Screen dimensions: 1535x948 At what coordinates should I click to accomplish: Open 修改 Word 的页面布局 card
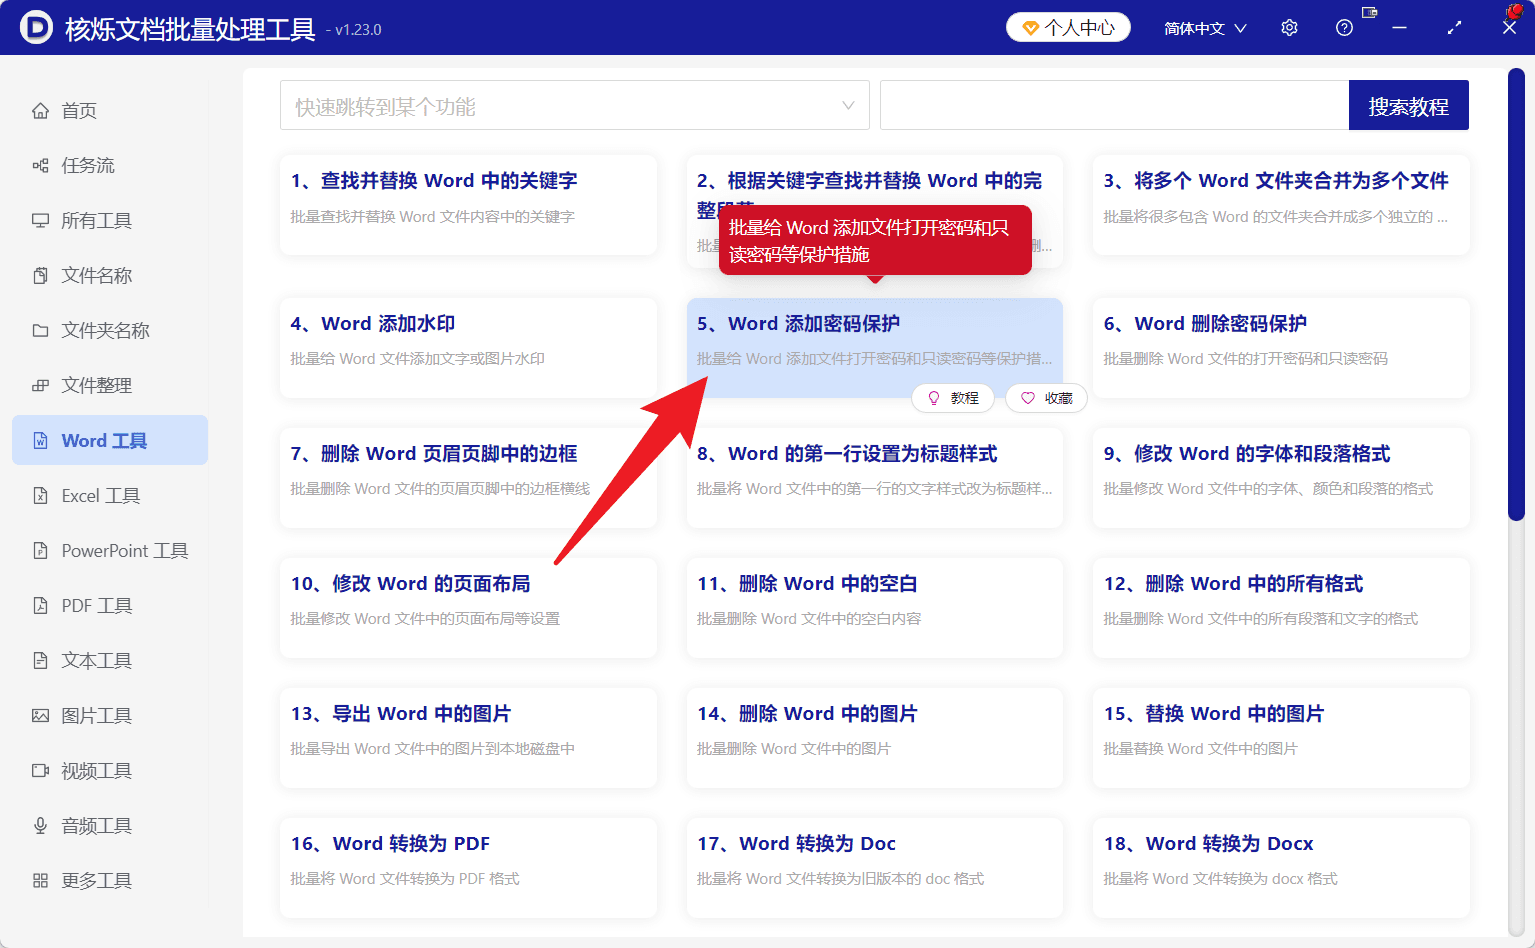(x=468, y=608)
